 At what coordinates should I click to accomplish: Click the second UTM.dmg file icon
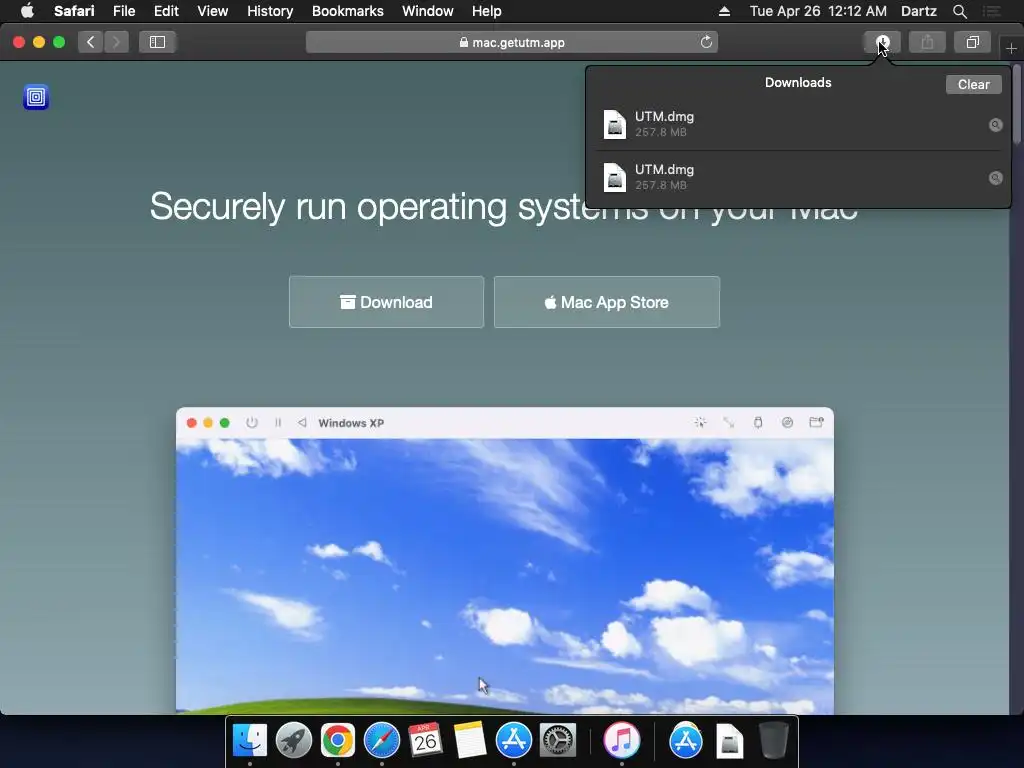tap(614, 177)
